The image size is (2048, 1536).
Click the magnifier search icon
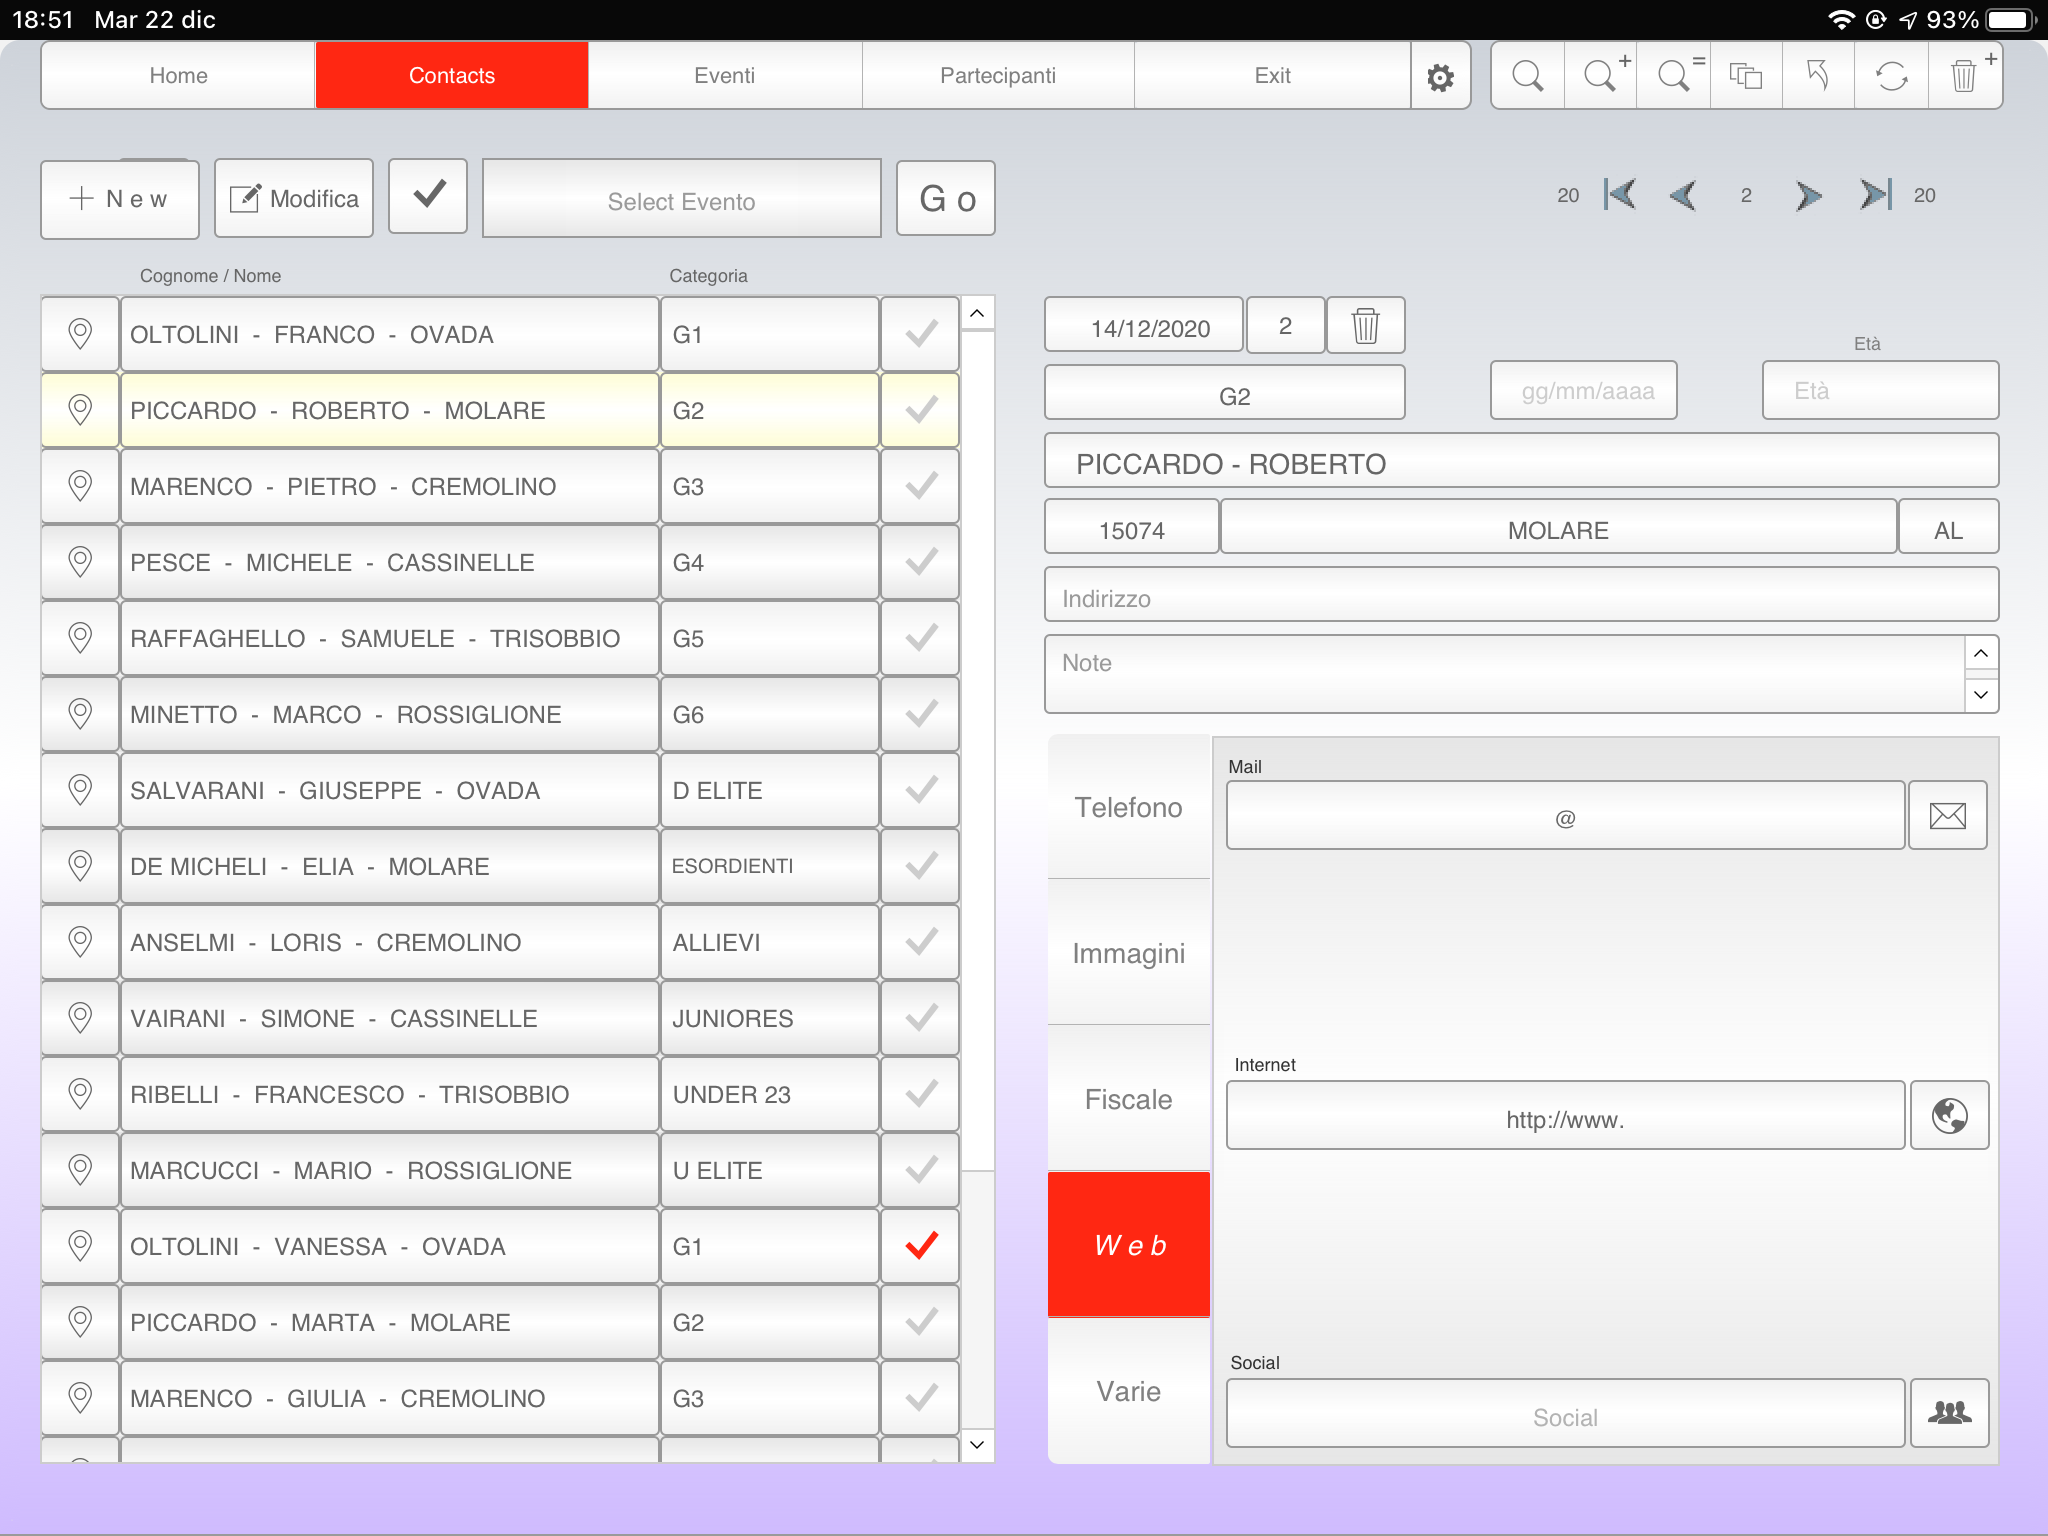point(1527,76)
